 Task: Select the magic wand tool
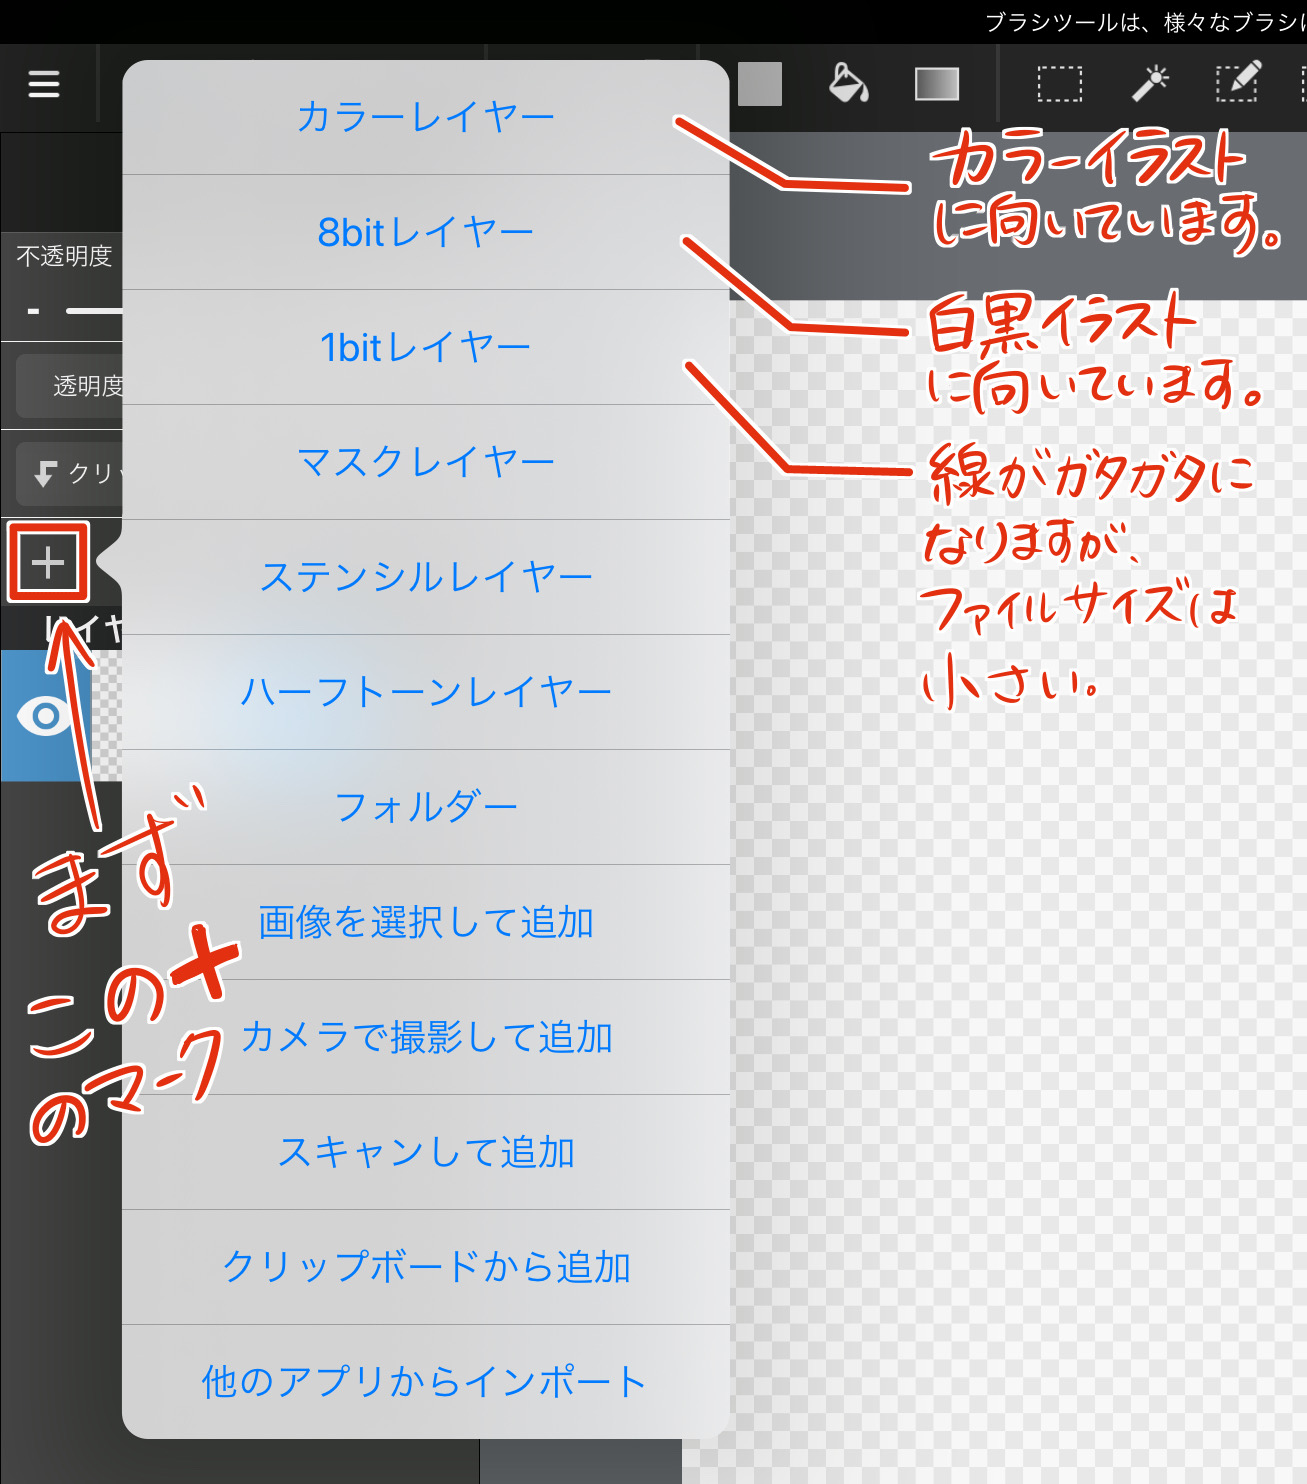pos(1150,84)
